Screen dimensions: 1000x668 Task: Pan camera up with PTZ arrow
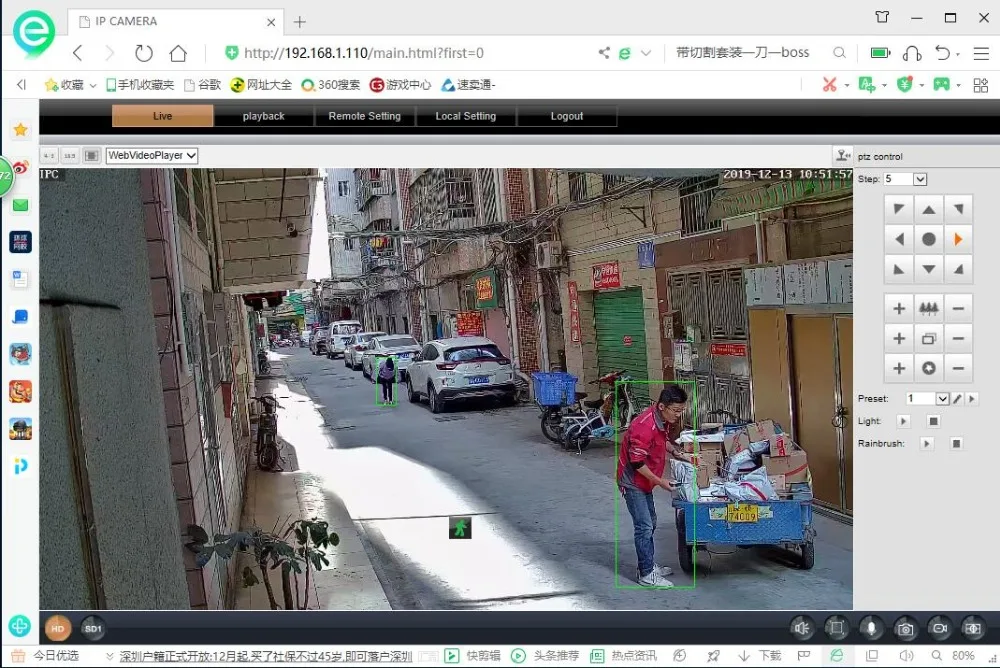pyautogui.click(x=929, y=209)
